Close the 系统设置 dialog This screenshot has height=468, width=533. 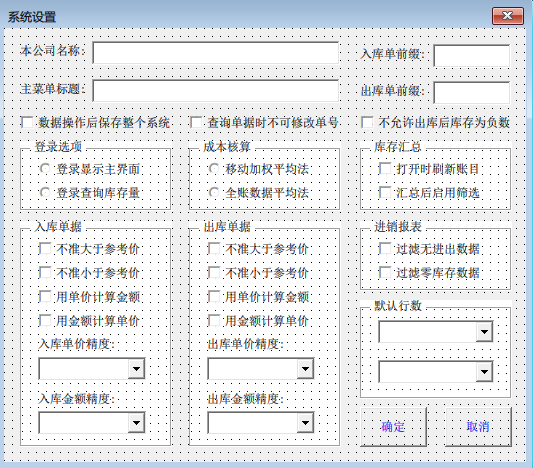(508, 16)
